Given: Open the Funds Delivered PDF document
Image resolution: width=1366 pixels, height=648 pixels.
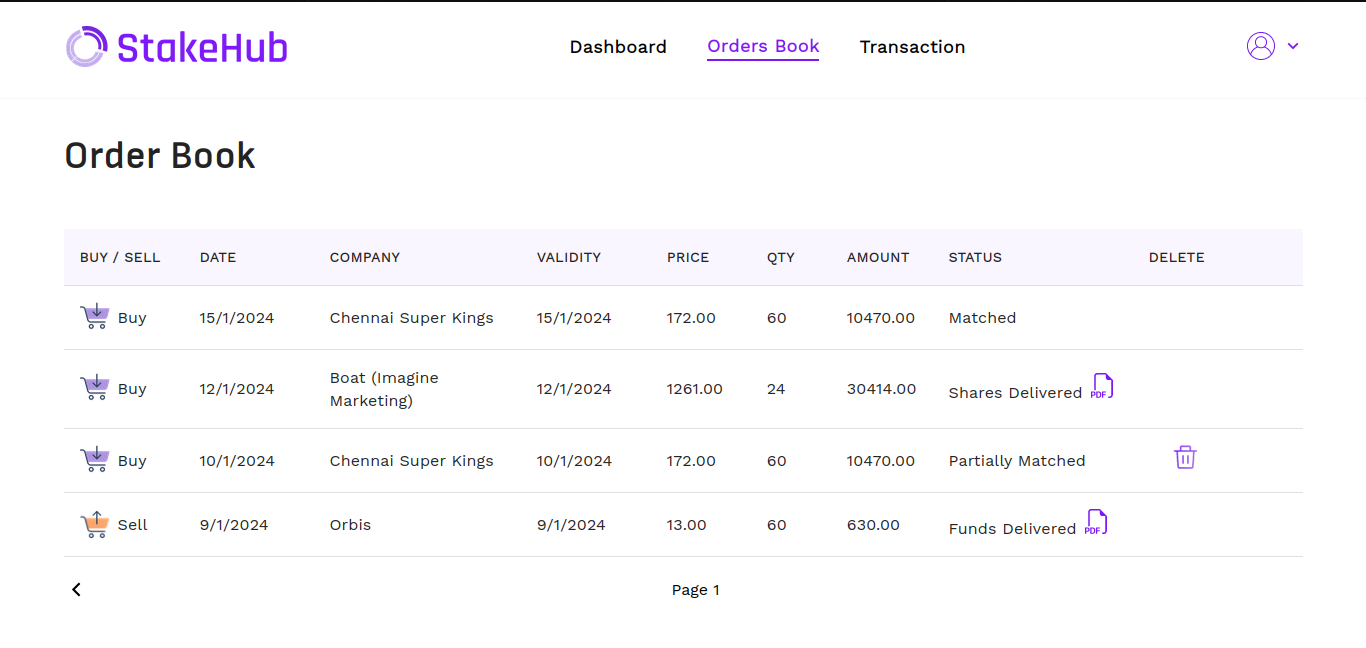Looking at the screenshot, I should click(x=1097, y=522).
